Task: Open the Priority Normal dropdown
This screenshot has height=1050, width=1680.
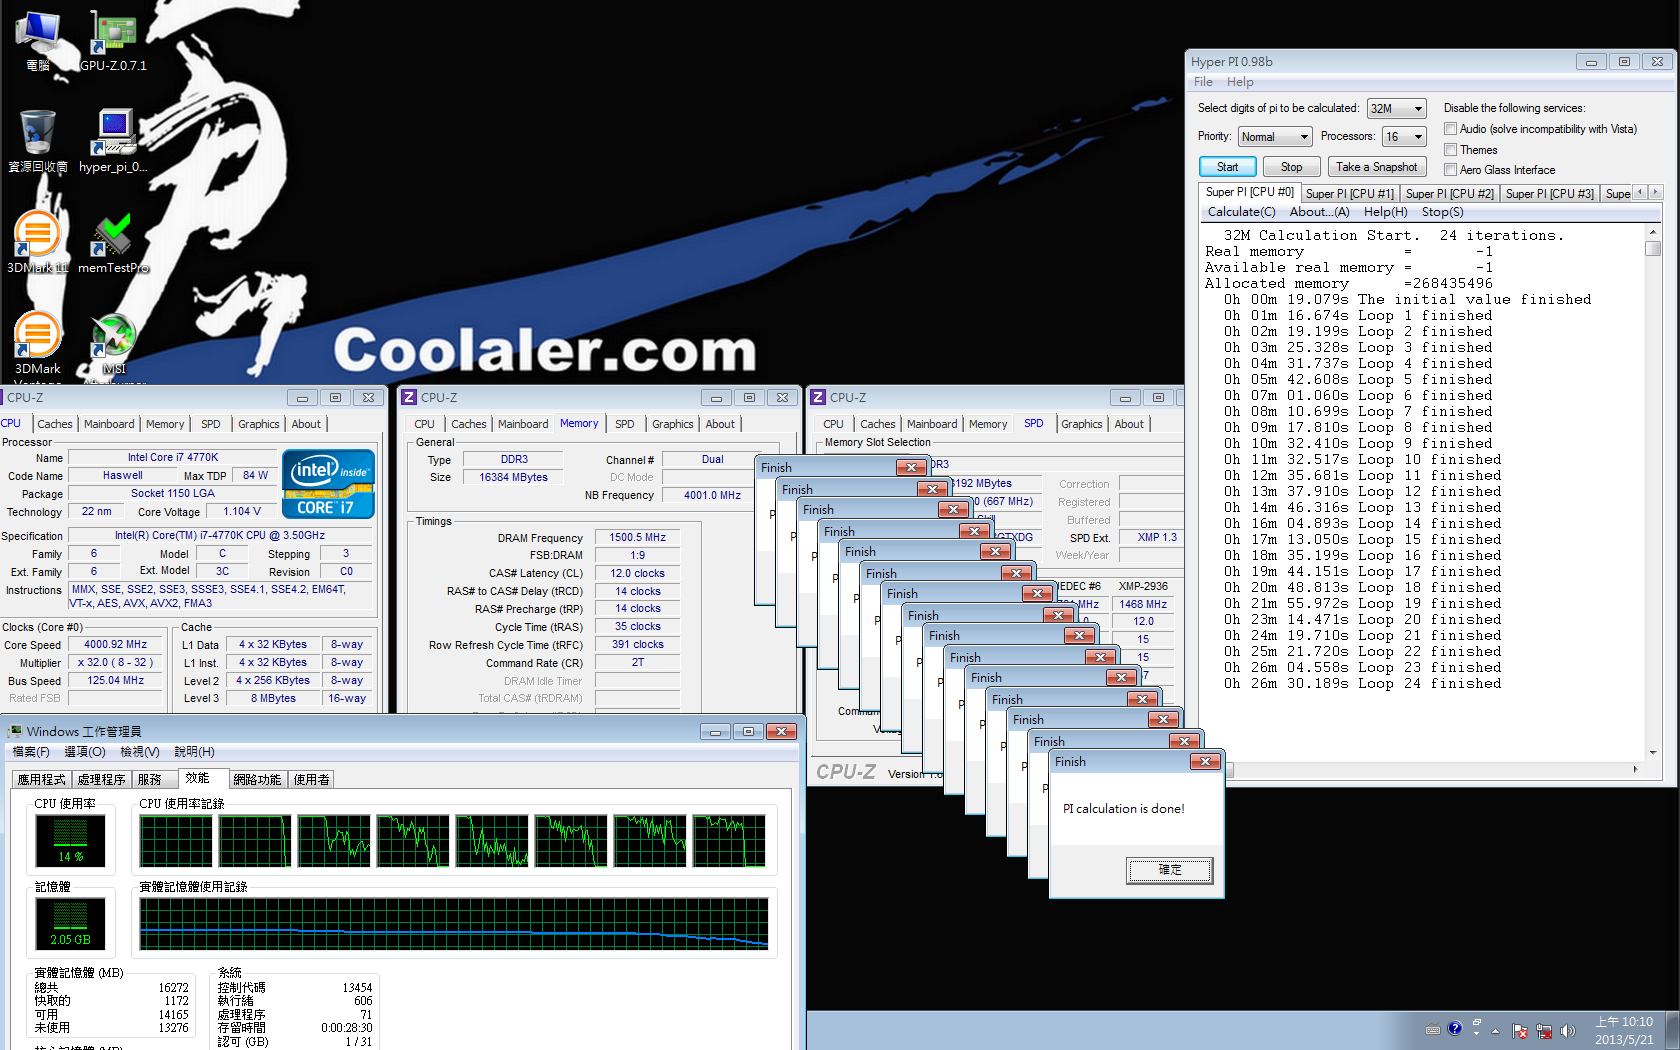Action: (1275, 136)
